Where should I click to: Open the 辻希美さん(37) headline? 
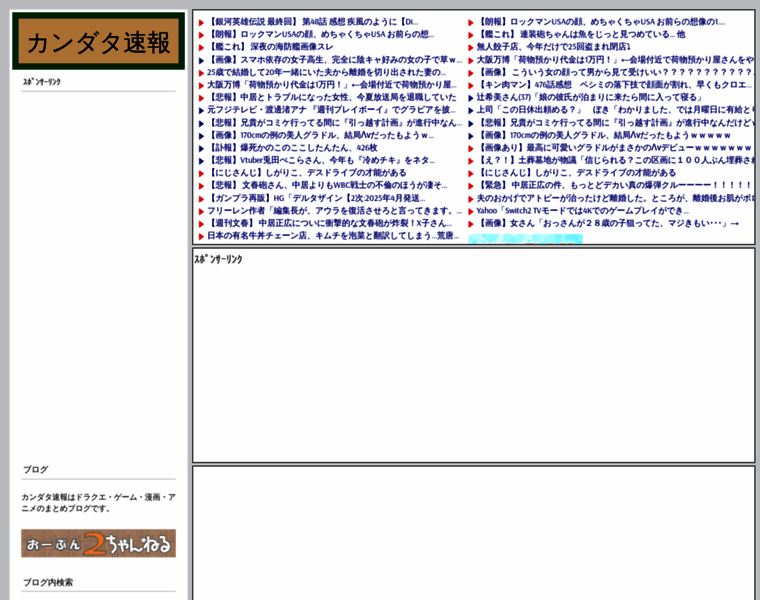tap(589, 97)
